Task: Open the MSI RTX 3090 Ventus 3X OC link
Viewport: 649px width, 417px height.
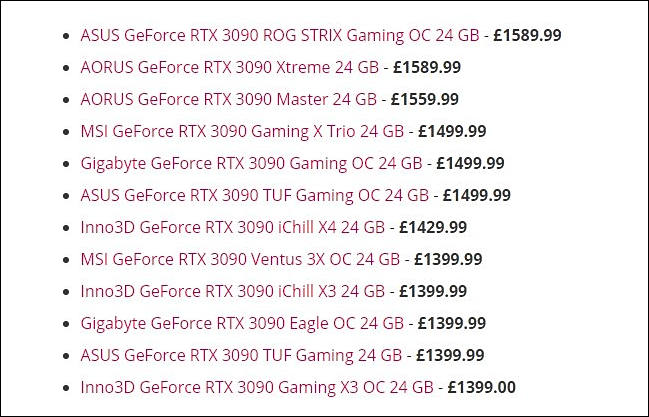Action: point(240,260)
